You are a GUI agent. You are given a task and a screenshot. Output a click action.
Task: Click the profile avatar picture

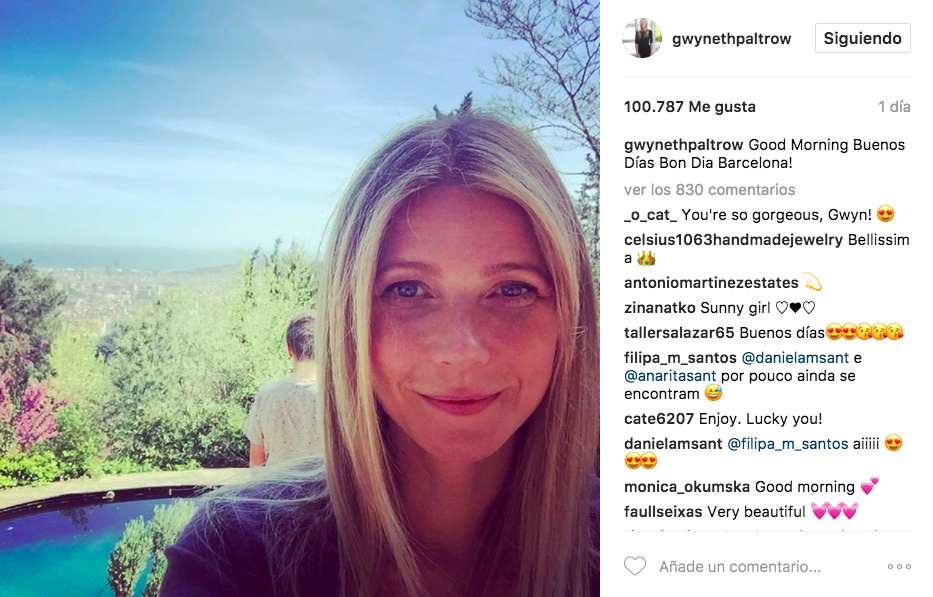click(642, 38)
